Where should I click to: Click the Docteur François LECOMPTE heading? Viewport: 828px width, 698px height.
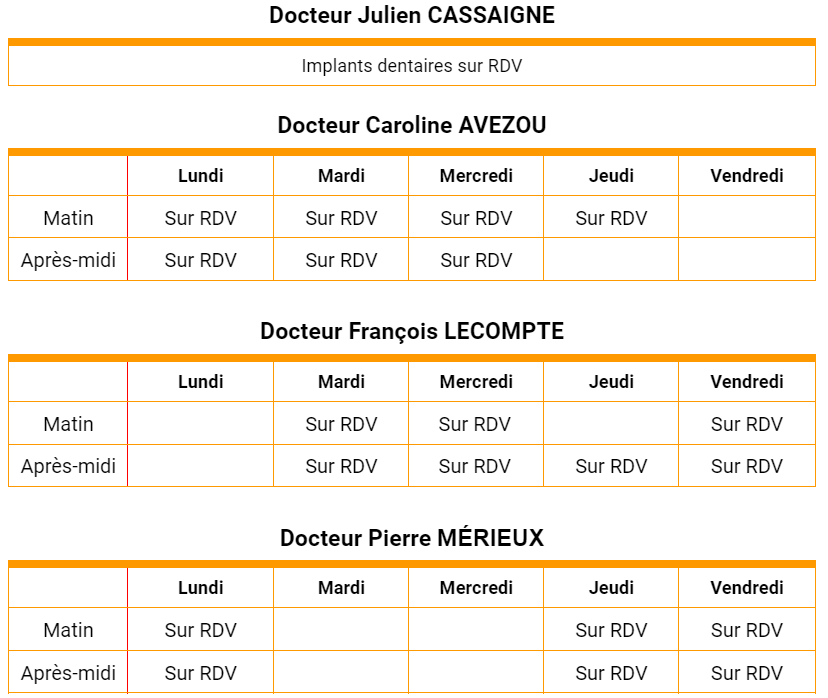(x=412, y=331)
